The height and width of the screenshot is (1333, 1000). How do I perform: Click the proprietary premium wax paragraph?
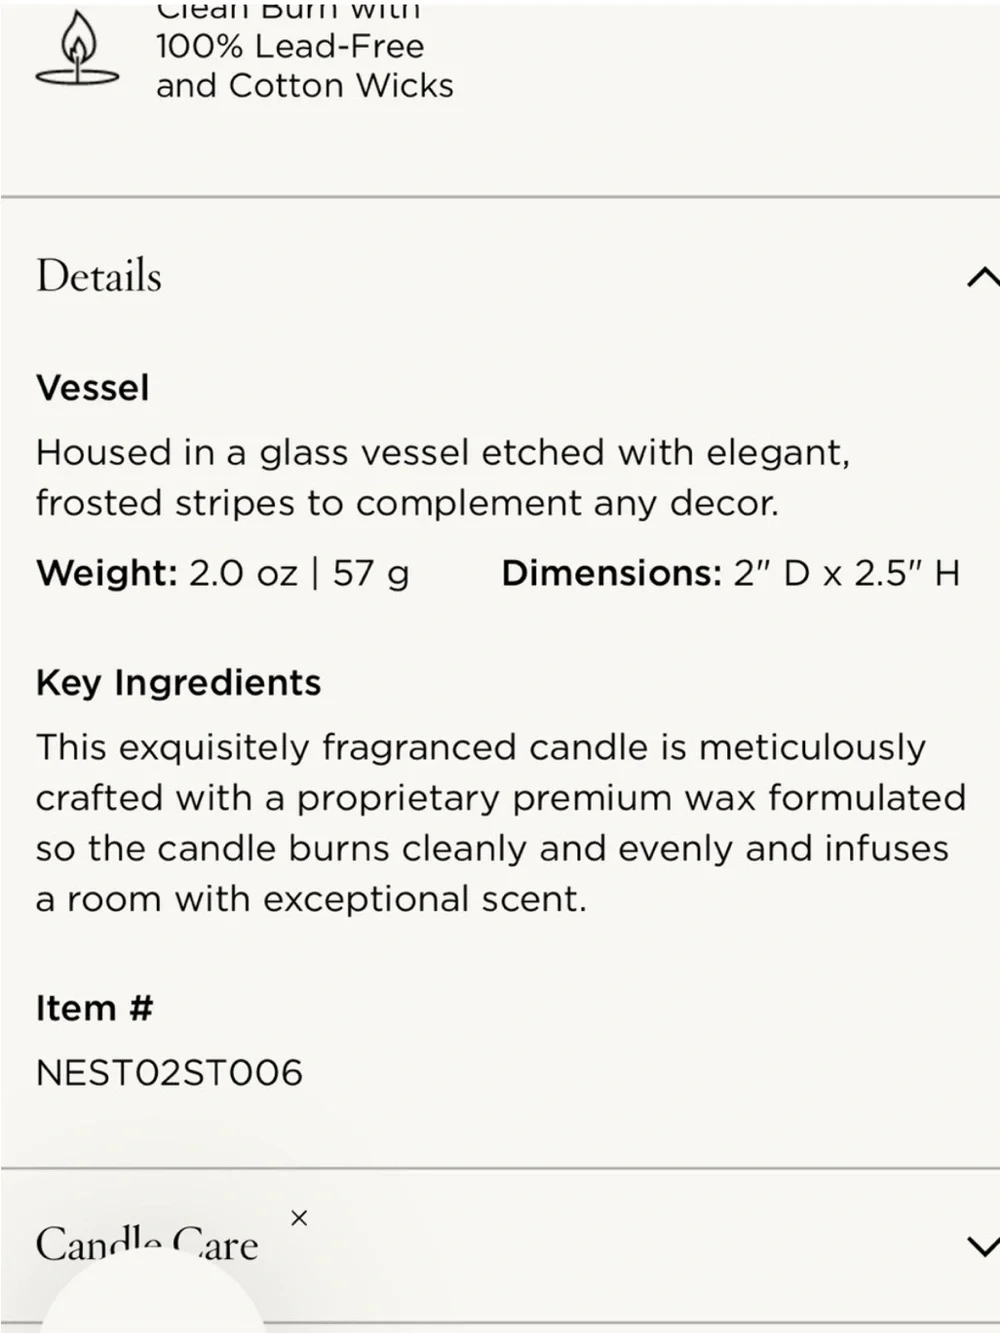coord(501,823)
